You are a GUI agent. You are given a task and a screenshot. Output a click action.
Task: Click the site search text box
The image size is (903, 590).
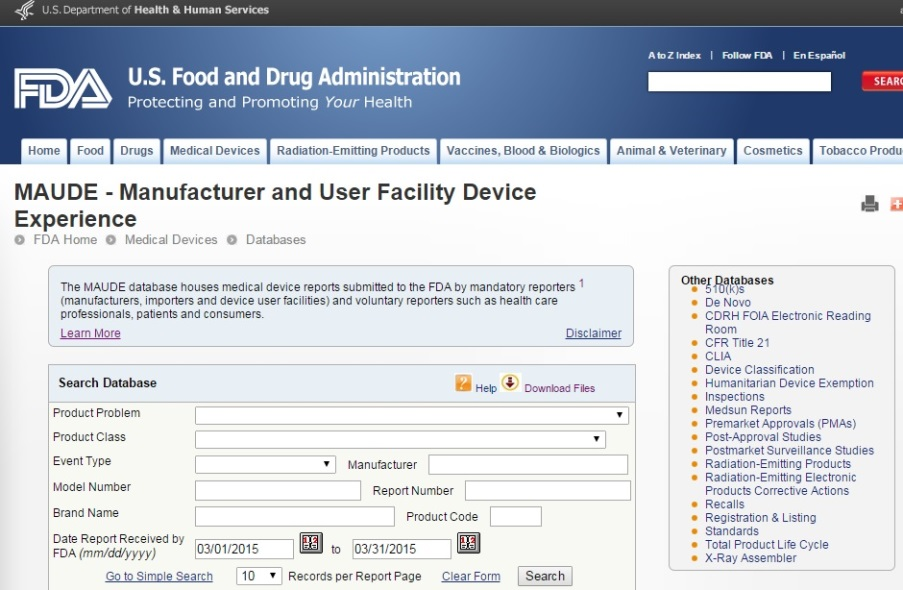click(739, 81)
